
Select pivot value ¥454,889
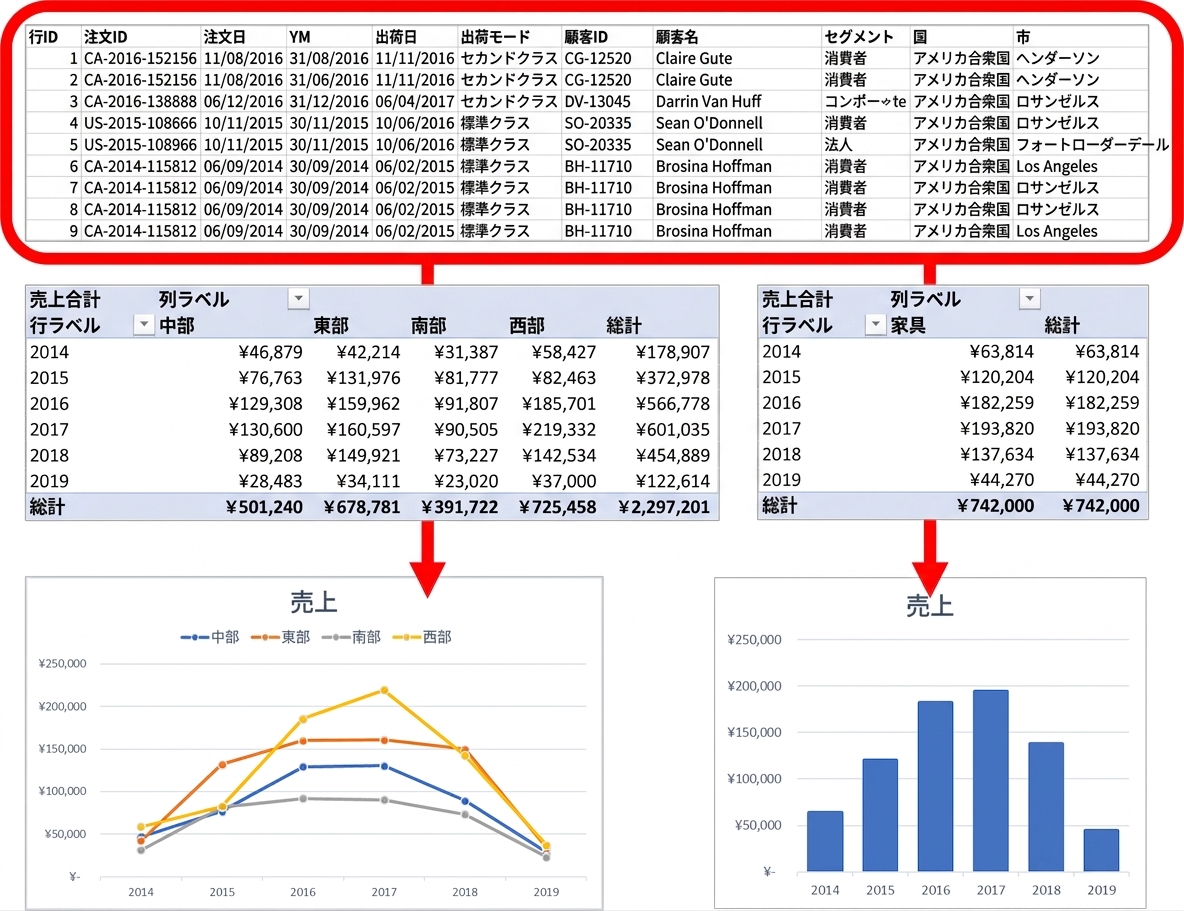click(673, 456)
